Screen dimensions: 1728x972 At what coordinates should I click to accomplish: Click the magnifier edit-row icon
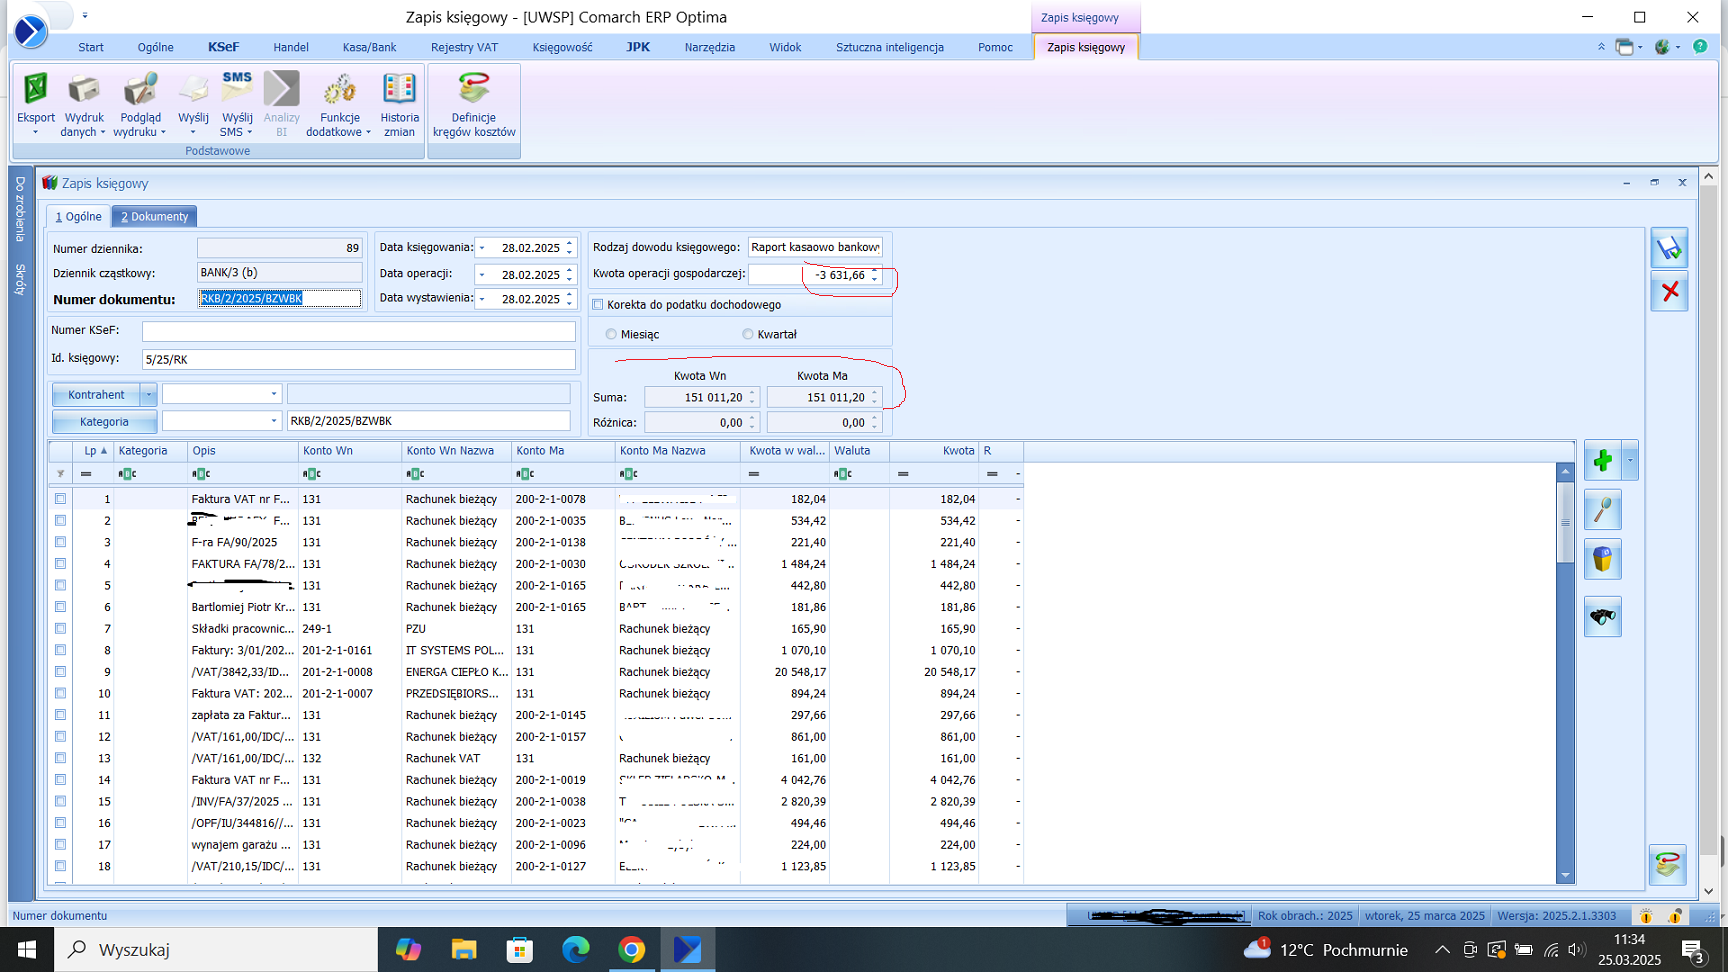click(x=1603, y=511)
